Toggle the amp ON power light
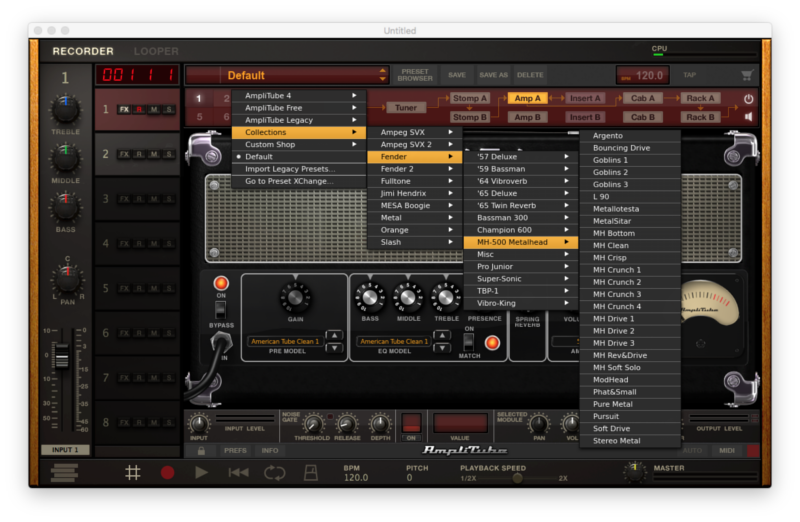Image resolution: width=800 pixels, height=522 pixels. (x=221, y=283)
